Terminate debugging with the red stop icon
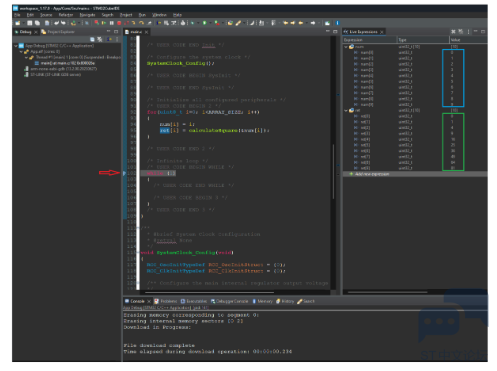 [x=119, y=23]
